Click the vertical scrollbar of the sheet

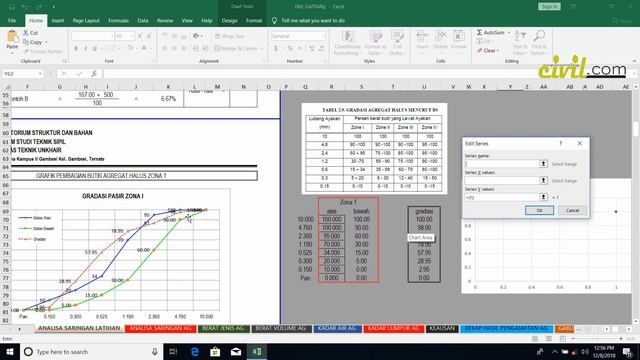[x=635, y=204]
